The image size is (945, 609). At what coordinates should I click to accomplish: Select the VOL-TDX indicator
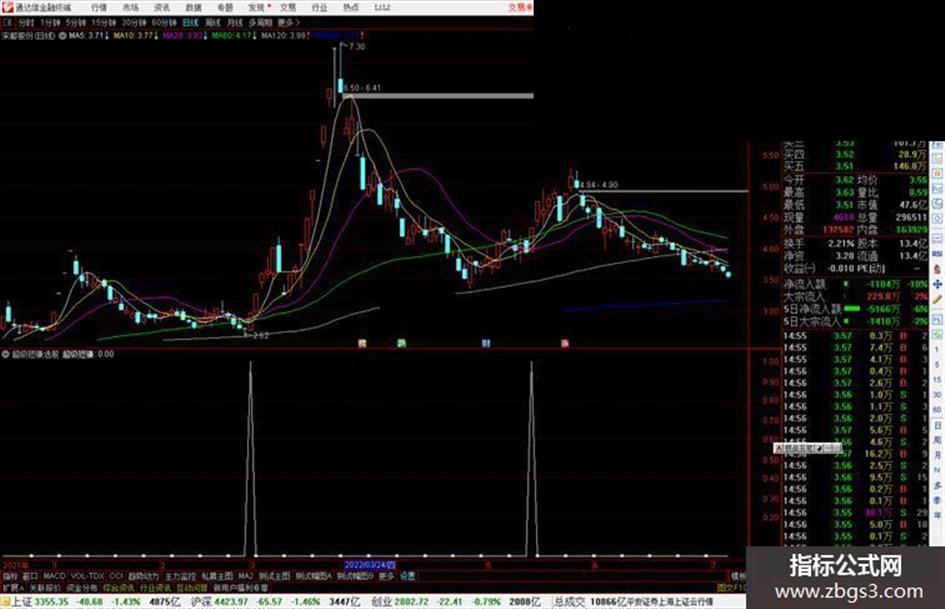87,576
